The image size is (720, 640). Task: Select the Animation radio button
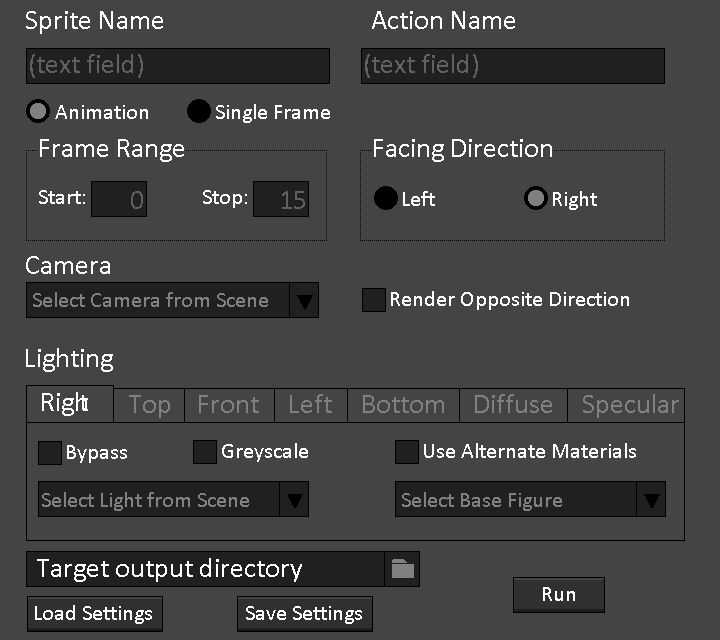pyautogui.click(x=38, y=112)
